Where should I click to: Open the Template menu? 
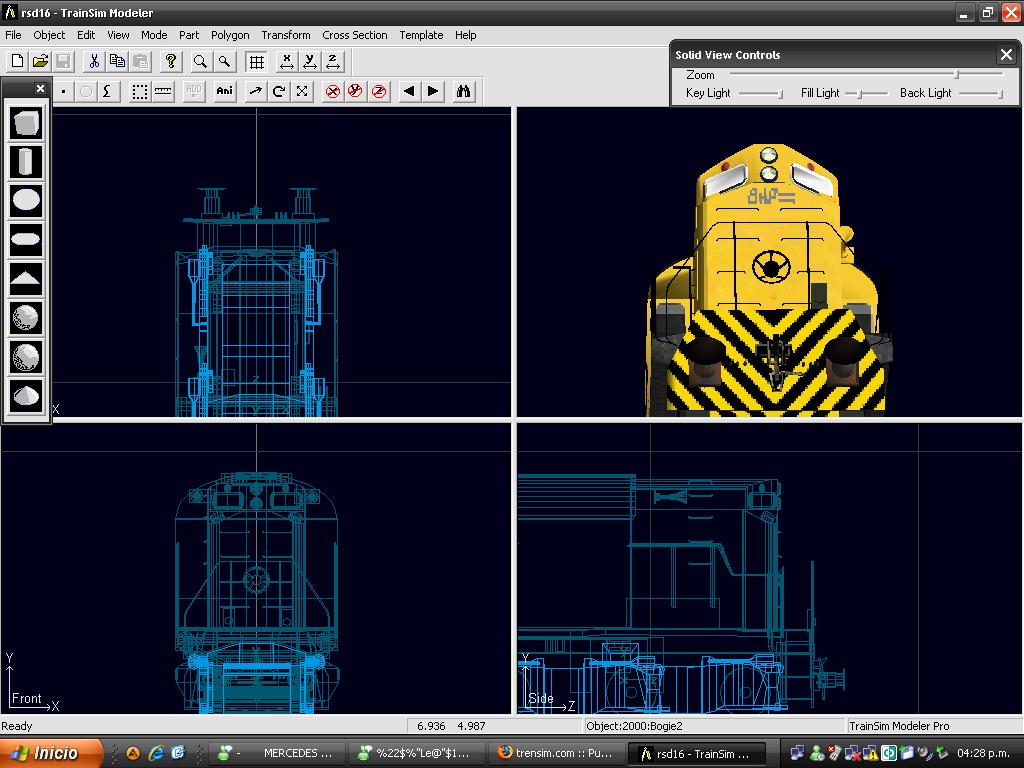421,35
